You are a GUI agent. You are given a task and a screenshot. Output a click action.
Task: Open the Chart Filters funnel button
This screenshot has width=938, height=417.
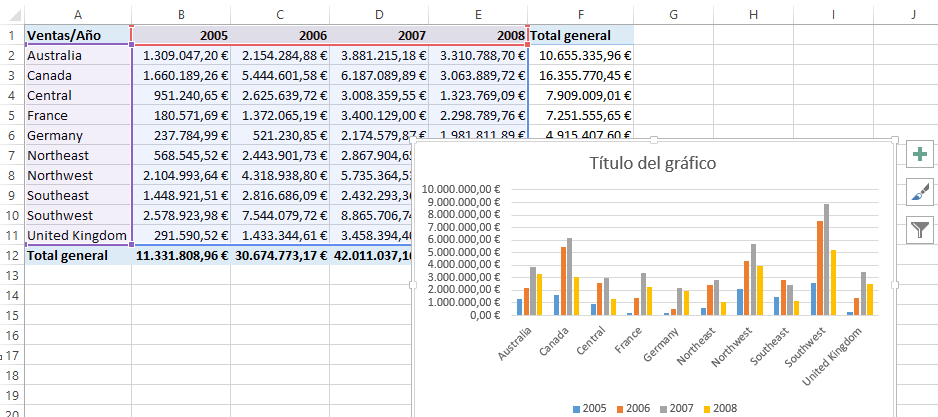918,230
